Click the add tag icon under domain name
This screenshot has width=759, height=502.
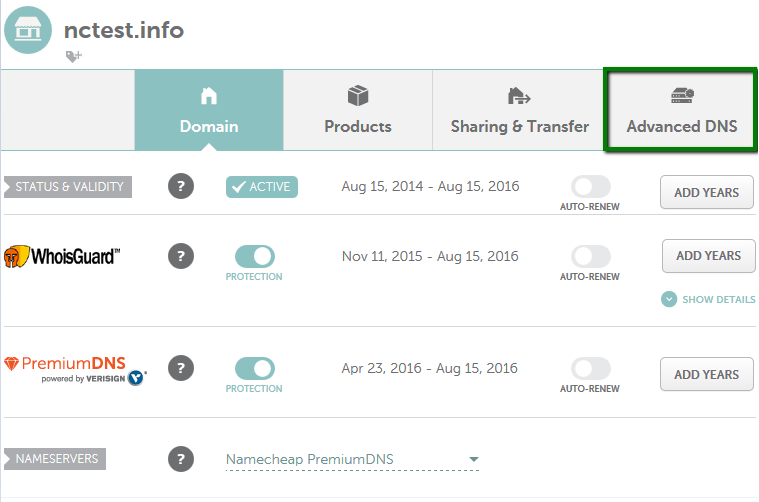click(x=73, y=57)
